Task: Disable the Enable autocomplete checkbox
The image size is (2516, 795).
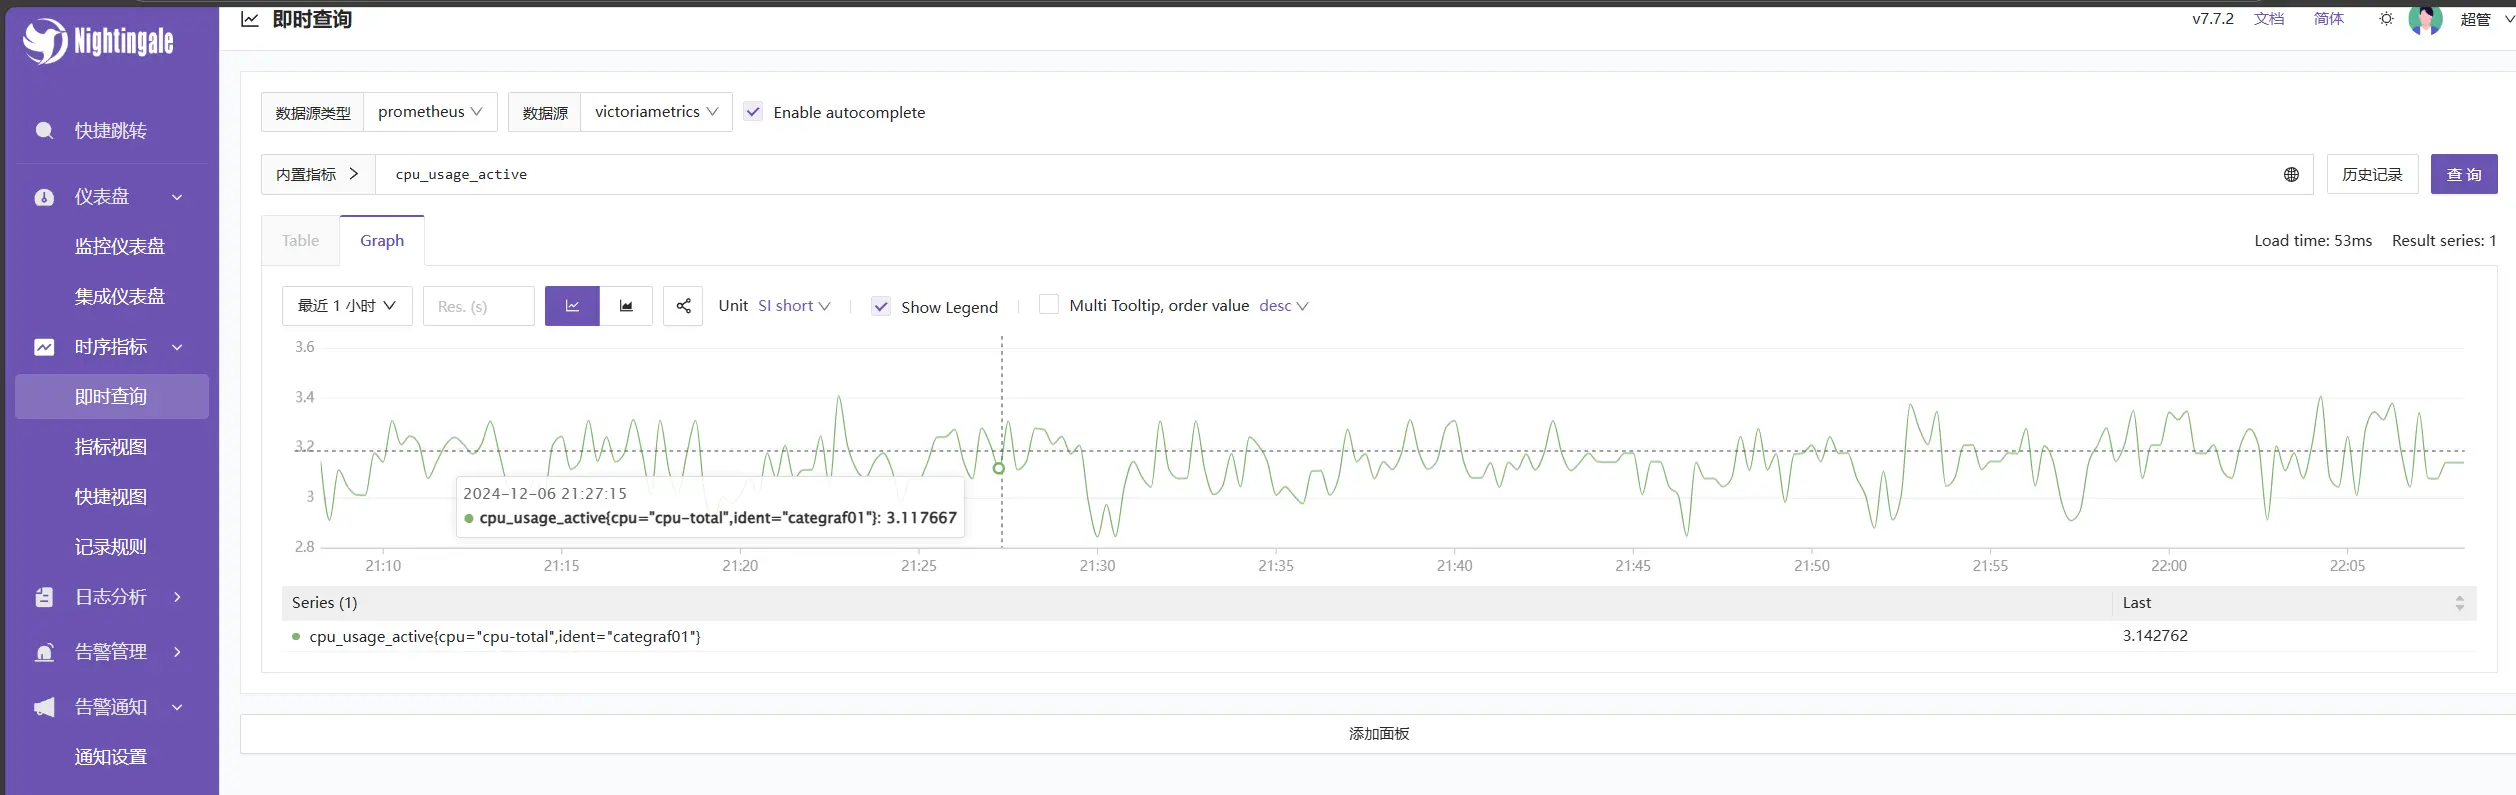Action: 754,112
